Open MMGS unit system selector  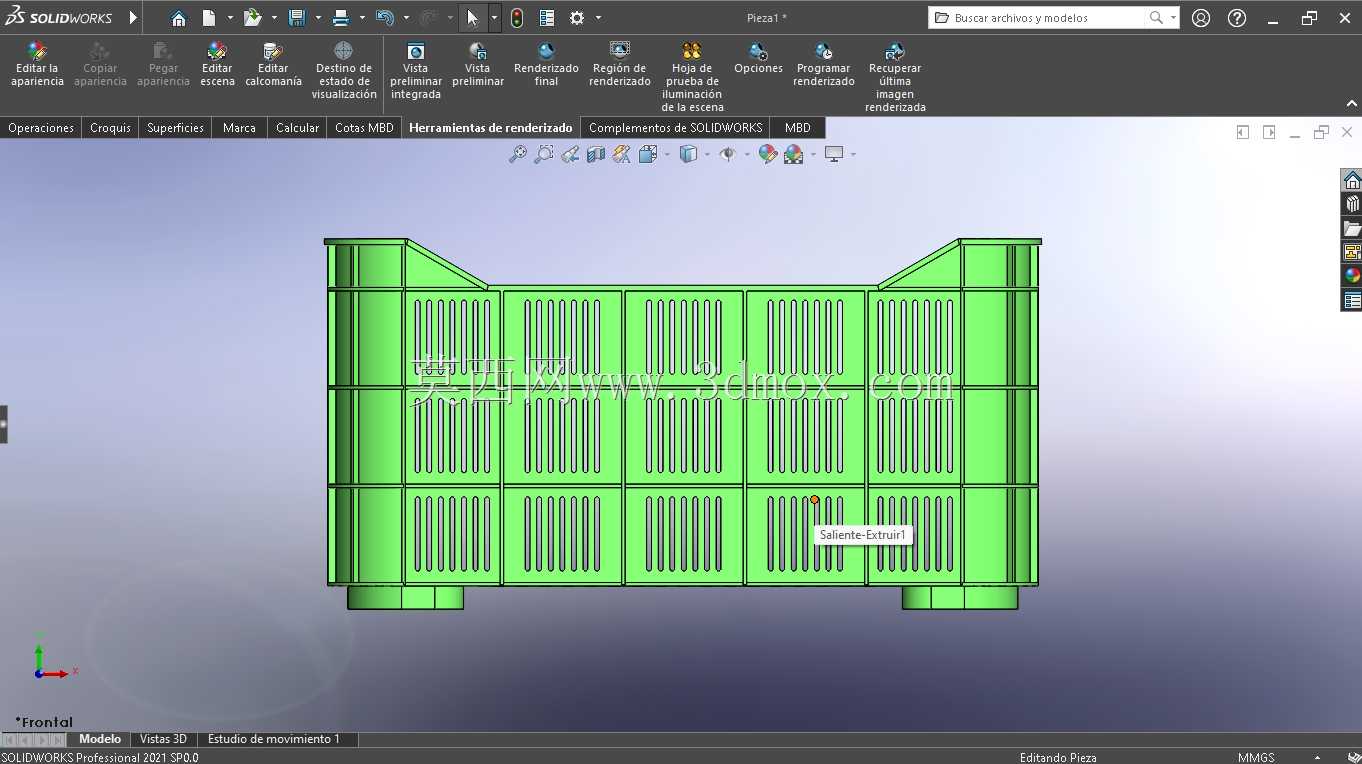pyautogui.click(x=1256, y=757)
